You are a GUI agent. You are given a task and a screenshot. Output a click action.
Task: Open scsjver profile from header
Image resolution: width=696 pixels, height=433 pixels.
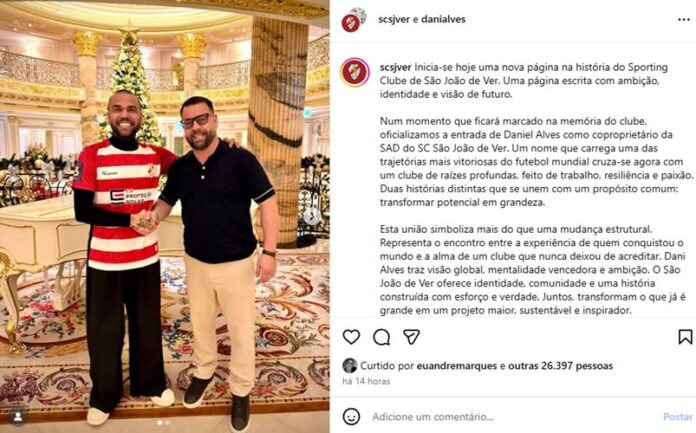[394, 19]
